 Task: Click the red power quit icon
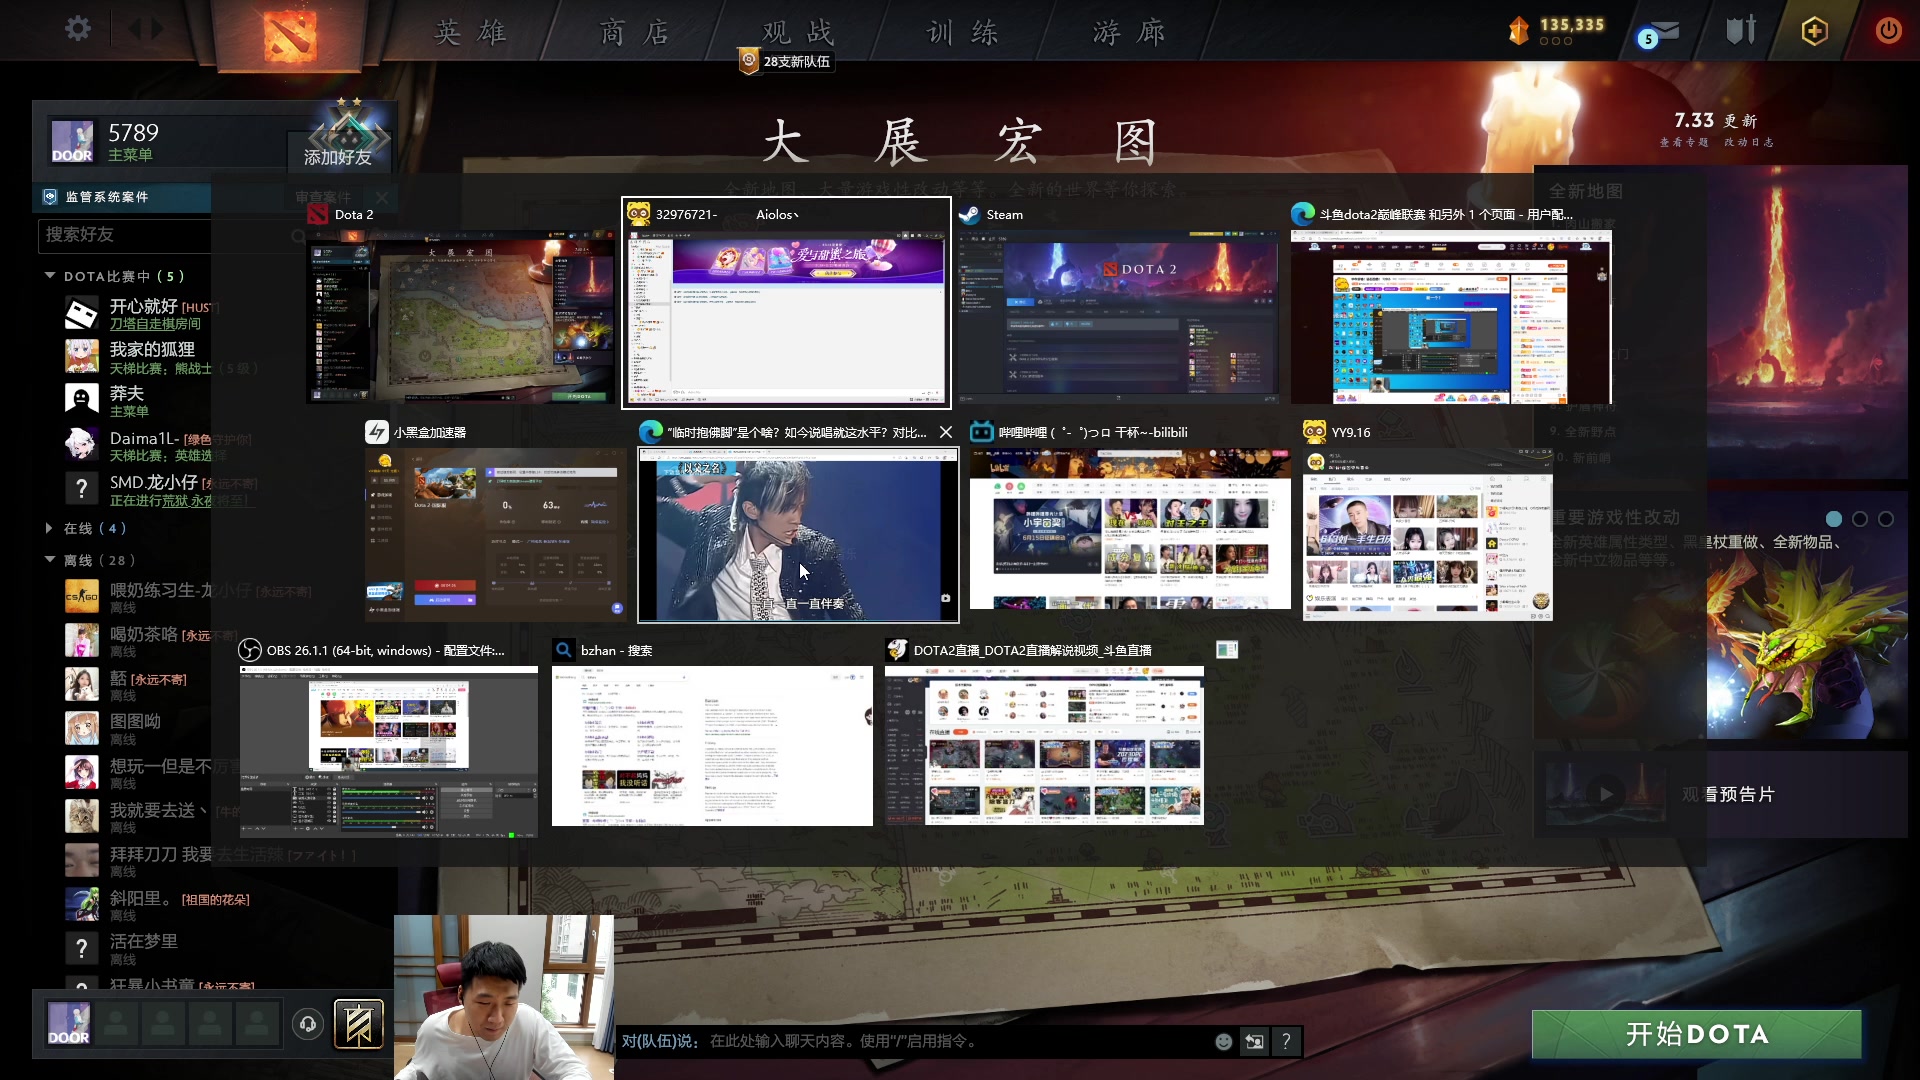1888,30
